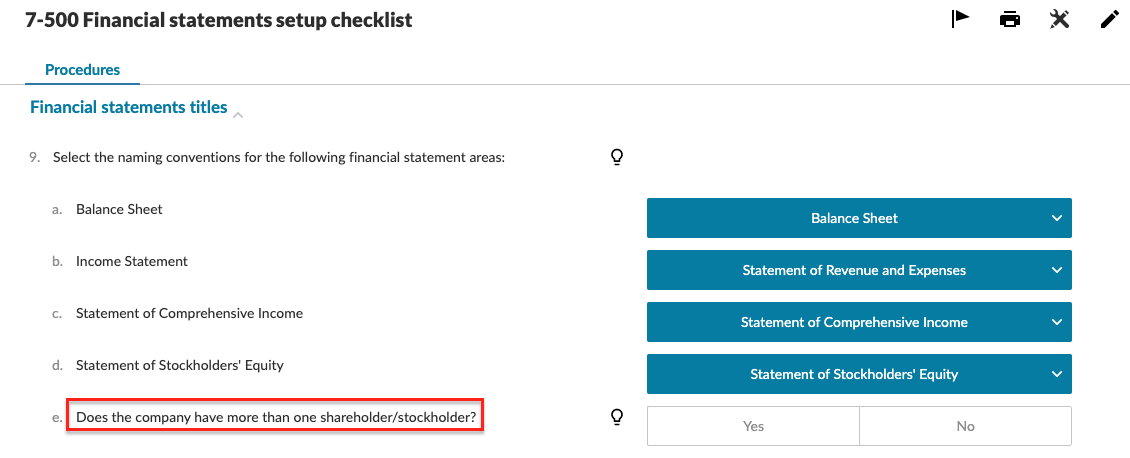Click the Income Statement row label
The width and height of the screenshot is (1130, 458).
(x=132, y=261)
